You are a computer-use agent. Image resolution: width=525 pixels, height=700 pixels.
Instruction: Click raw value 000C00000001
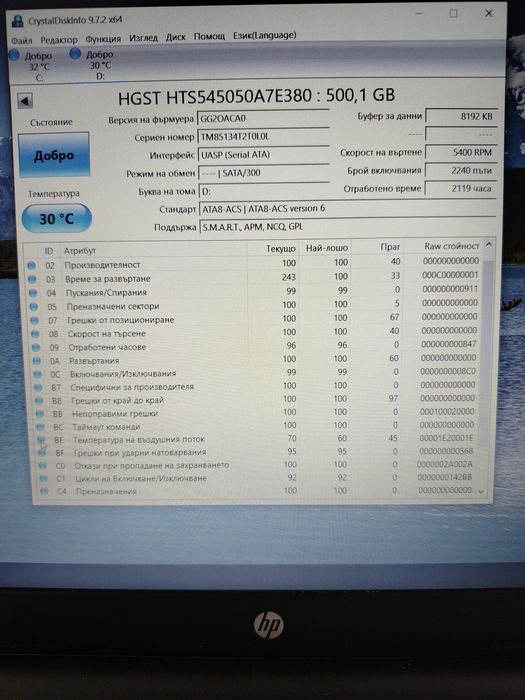(x=450, y=275)
